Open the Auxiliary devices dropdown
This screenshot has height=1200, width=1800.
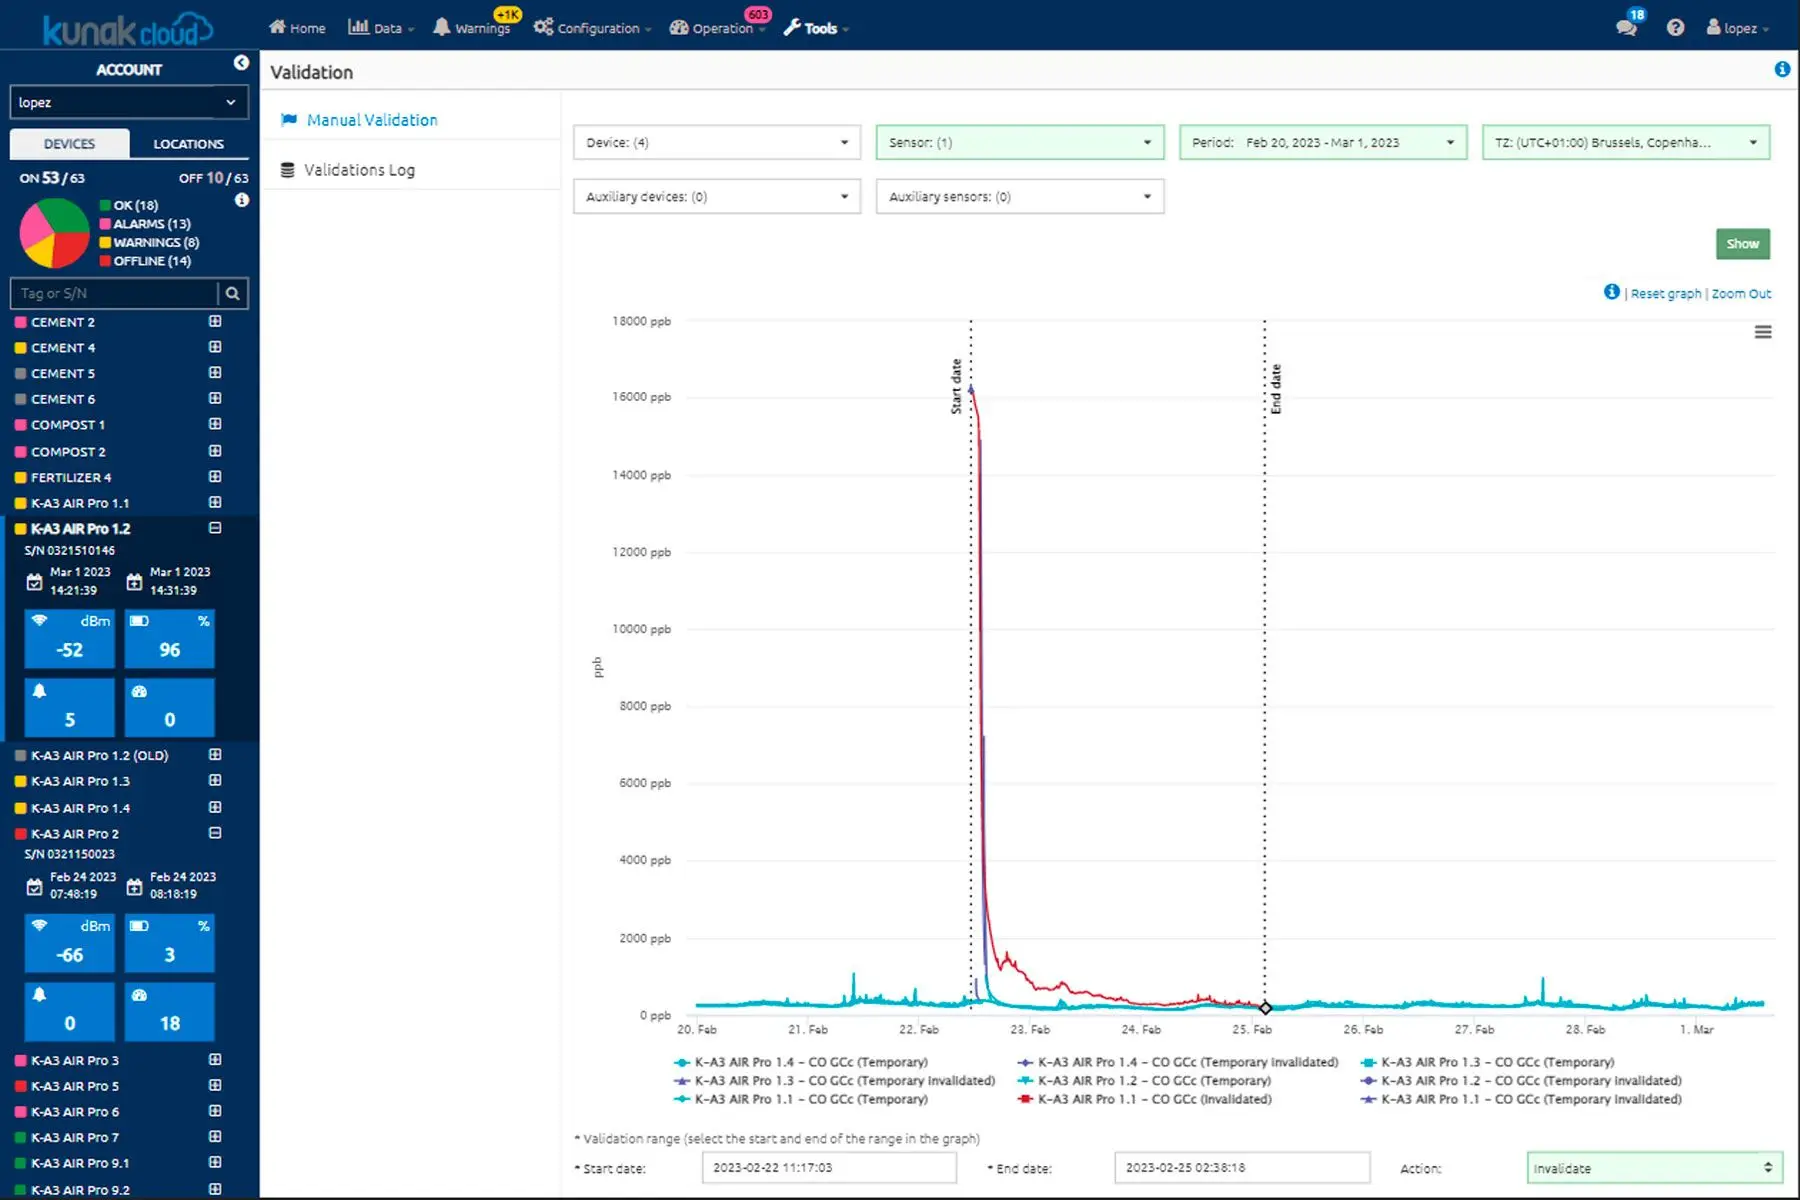717,196
